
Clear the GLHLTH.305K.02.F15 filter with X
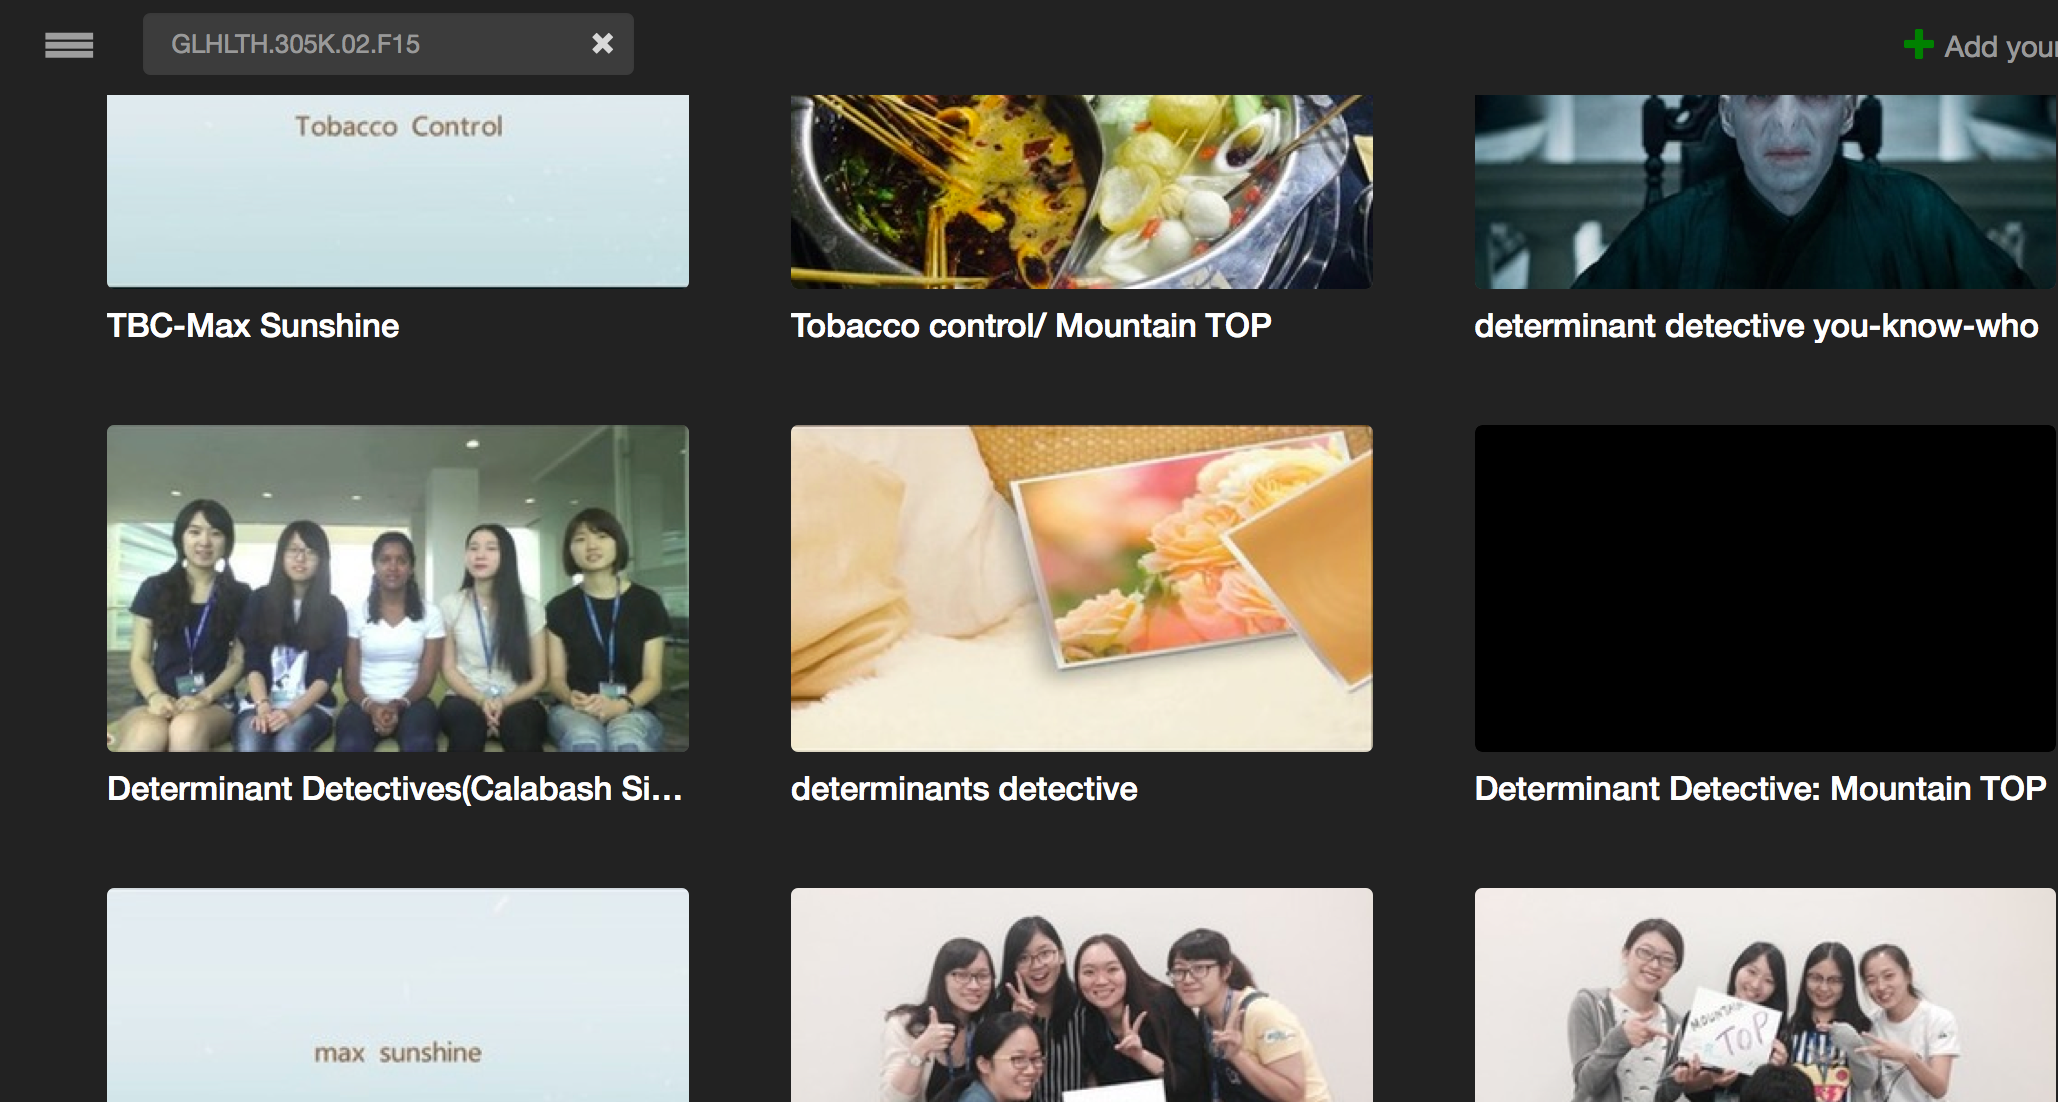(602, 44)
